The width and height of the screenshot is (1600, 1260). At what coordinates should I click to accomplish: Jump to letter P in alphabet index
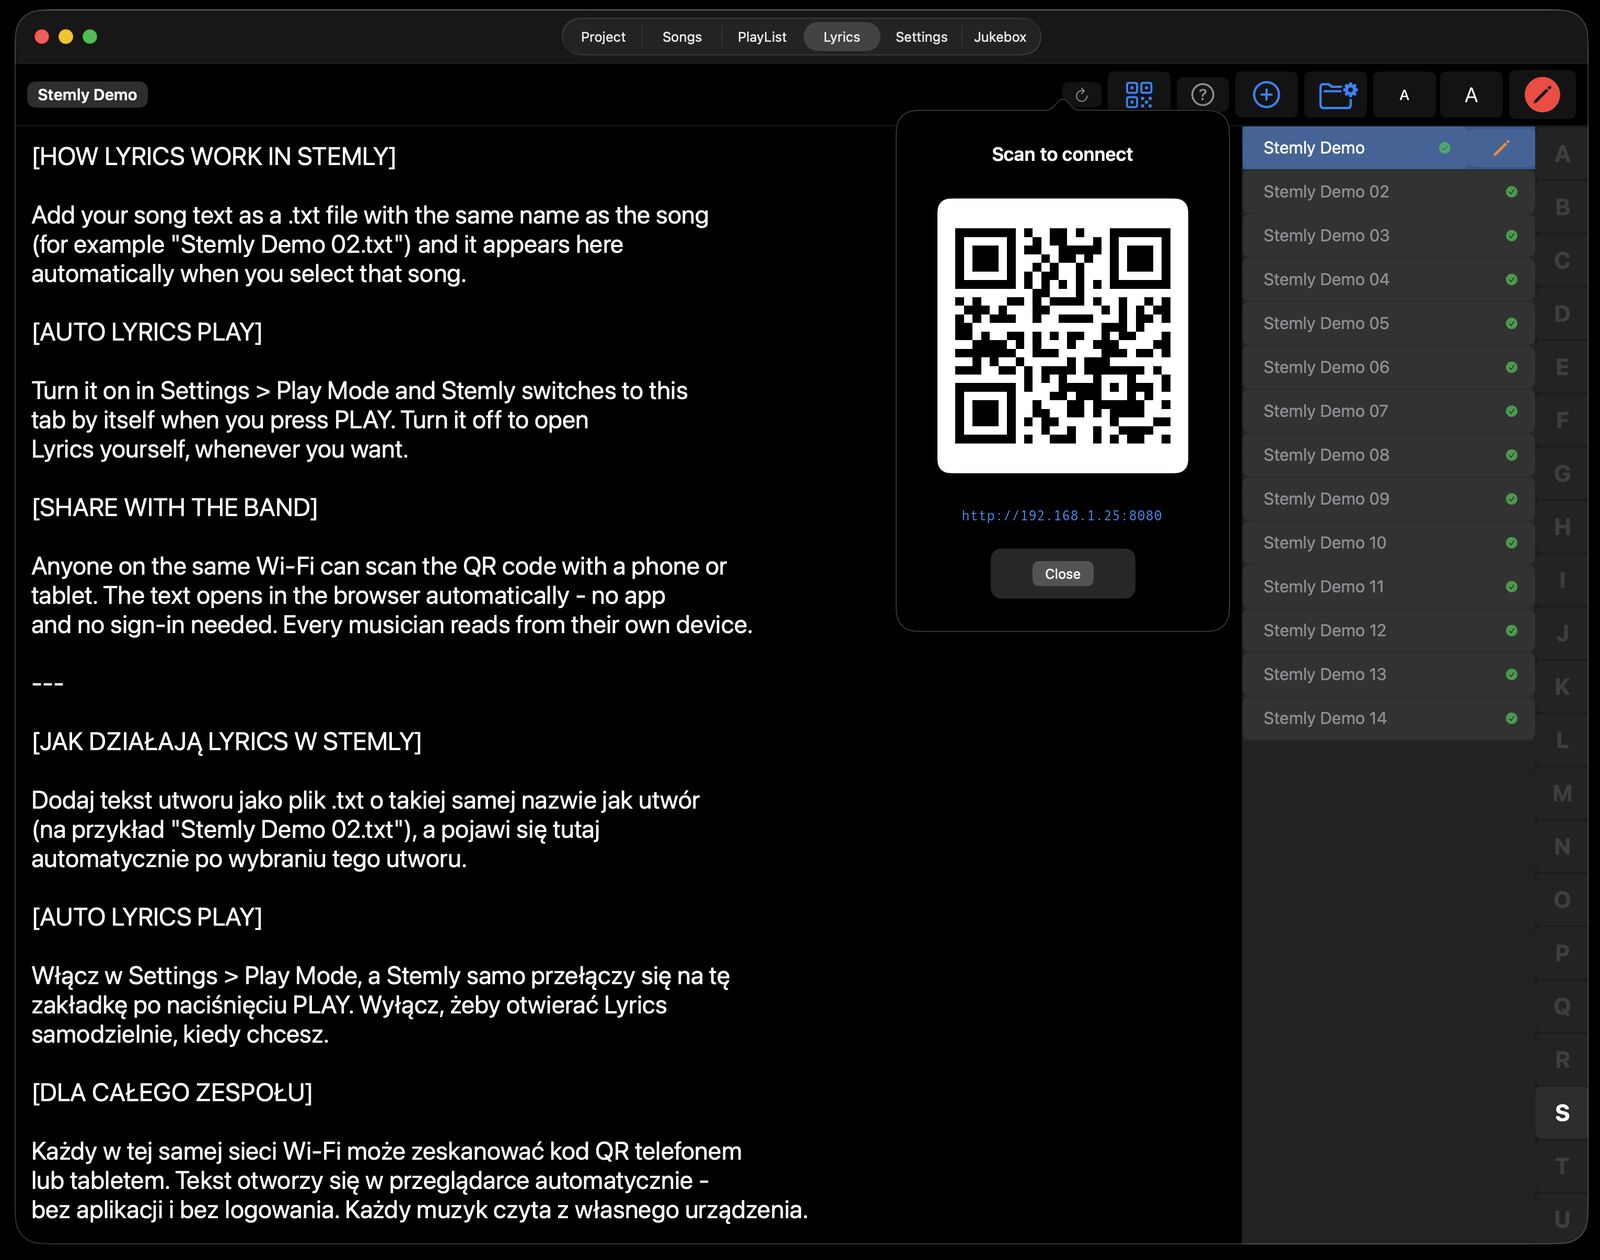(x=1562, y=953)
